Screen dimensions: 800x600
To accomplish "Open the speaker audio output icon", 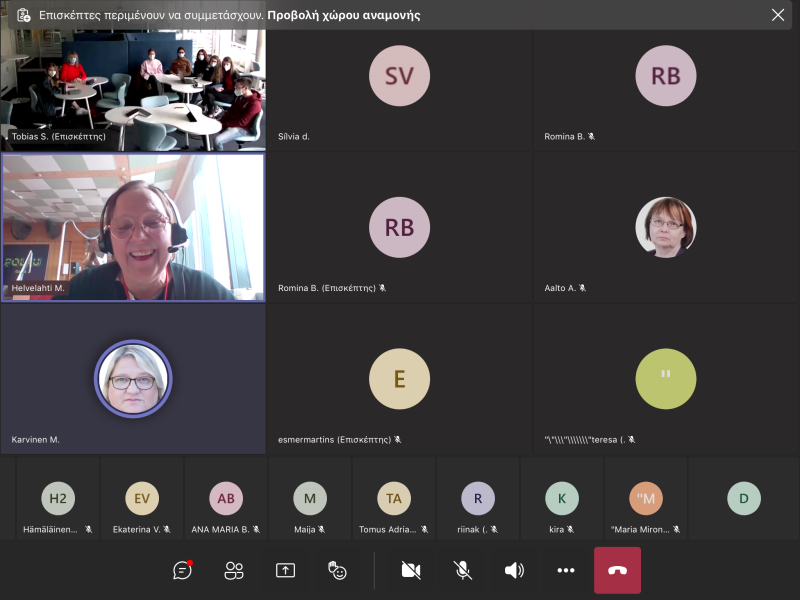I will (x=514, y=570).
